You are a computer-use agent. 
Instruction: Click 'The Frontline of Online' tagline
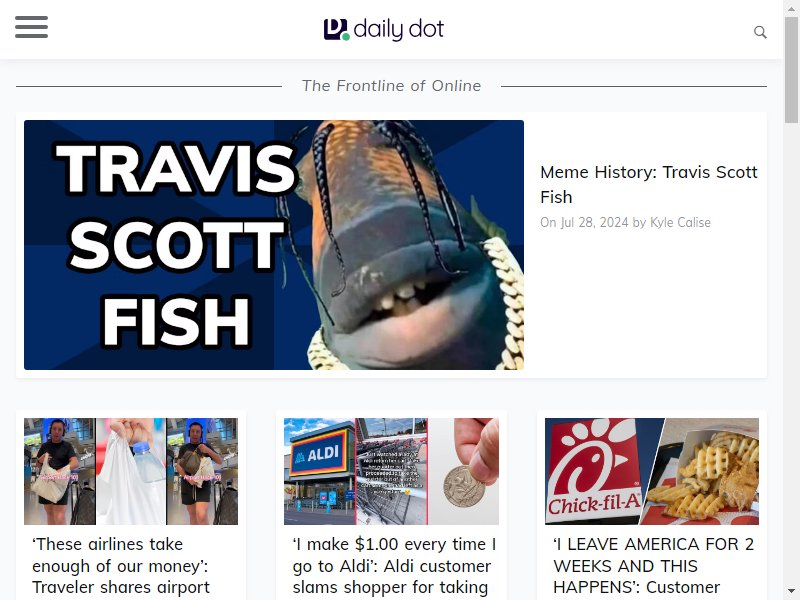click(391, 86)
